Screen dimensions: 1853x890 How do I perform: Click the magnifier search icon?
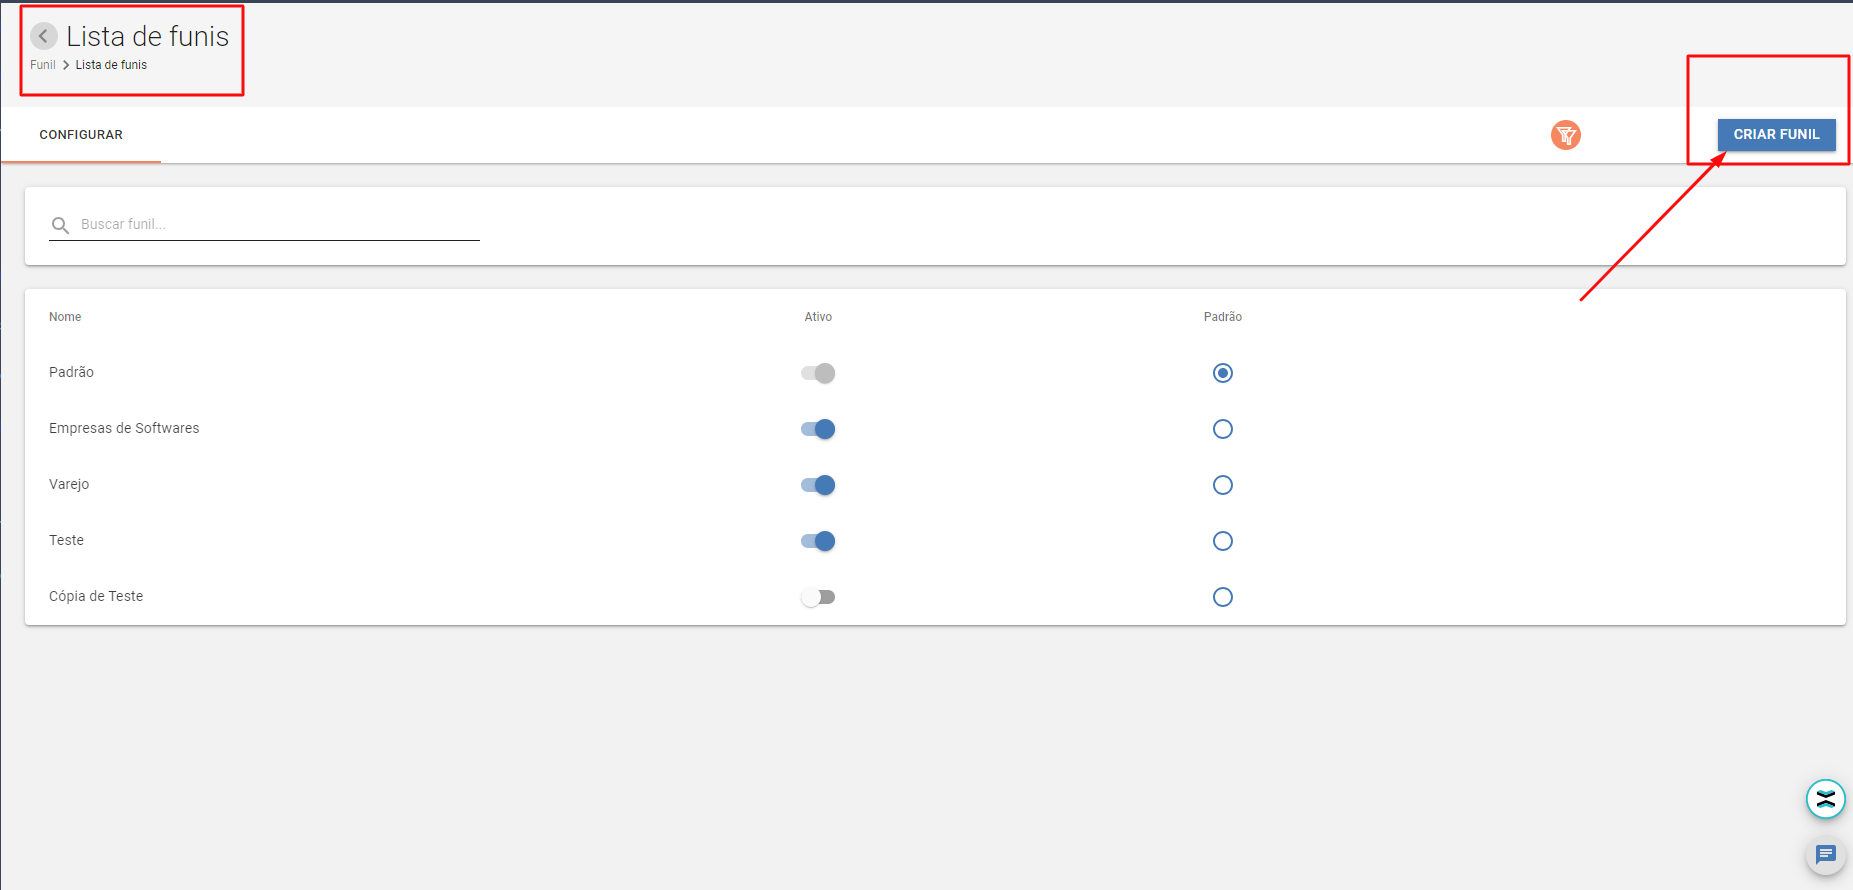pyautogui.click(x=60, y=225)
